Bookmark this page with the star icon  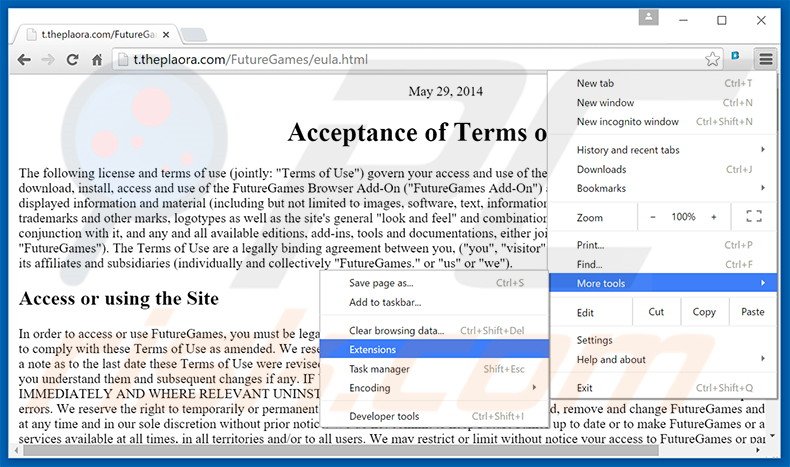[712, 59]
